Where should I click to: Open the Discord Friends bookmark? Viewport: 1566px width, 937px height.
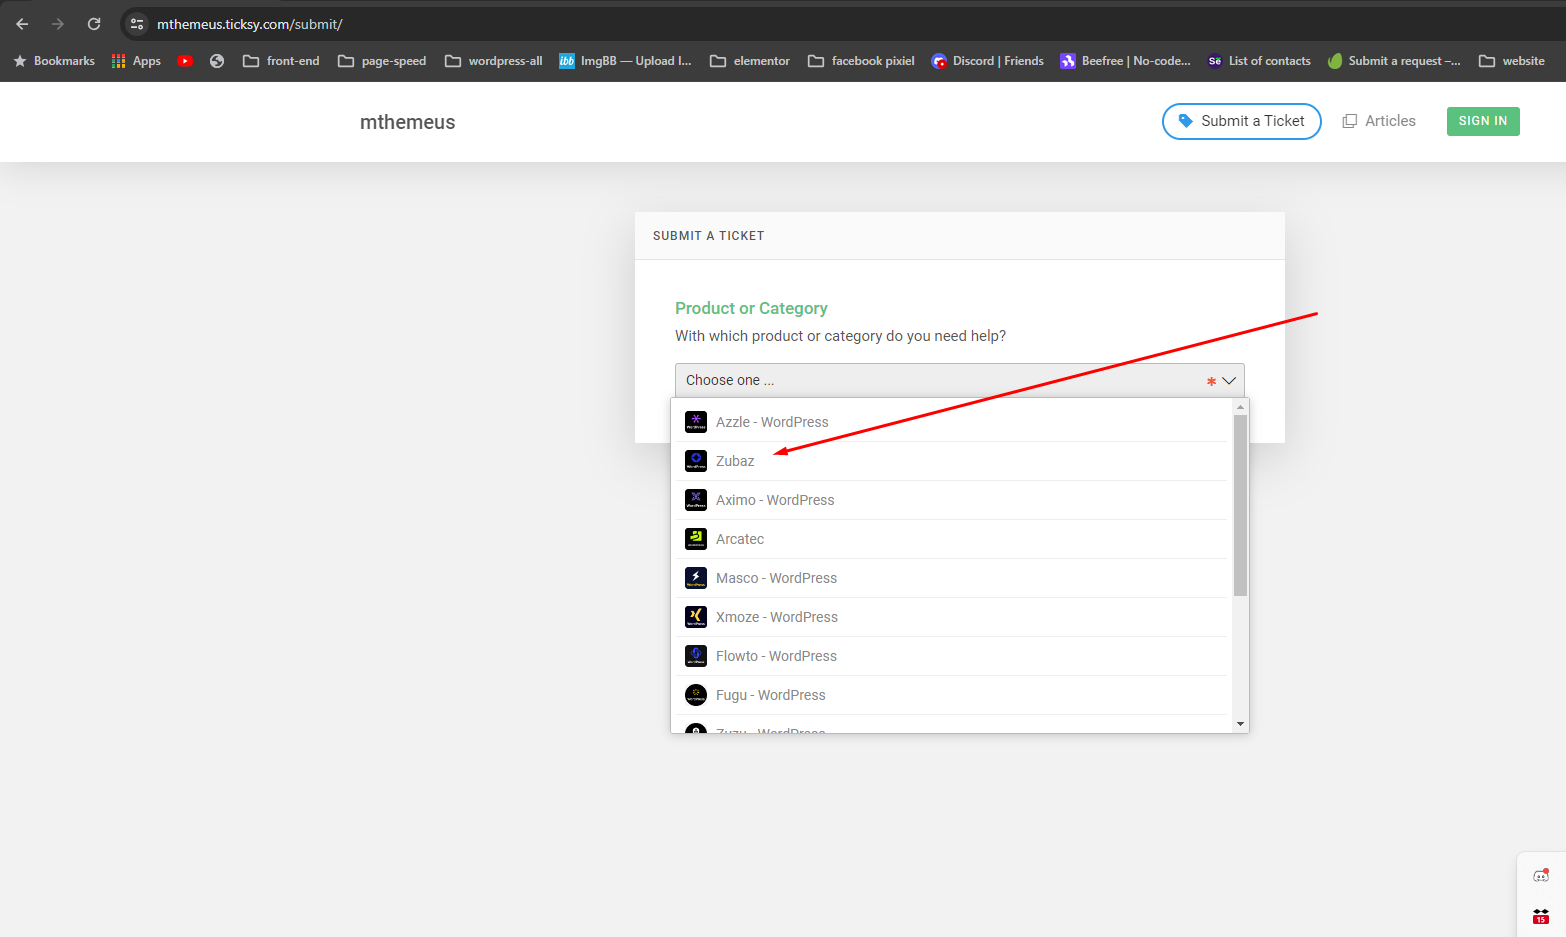coord(987,61)
